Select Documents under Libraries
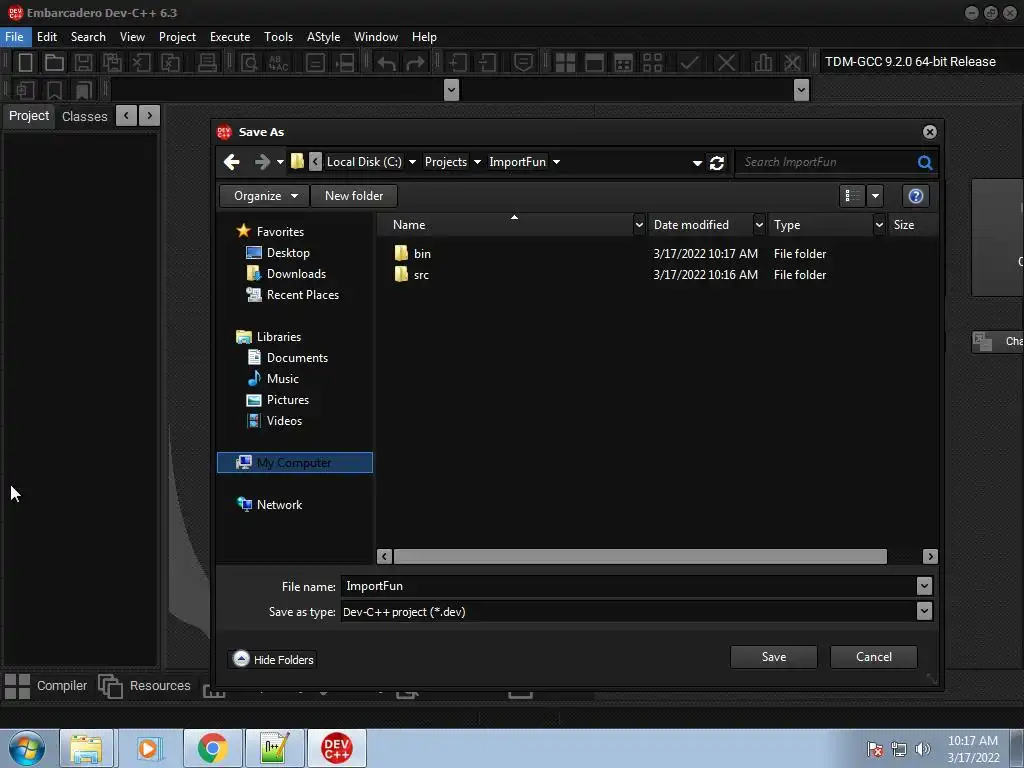This screenshot has width=1024, height=768. click(x=287, y=358)
